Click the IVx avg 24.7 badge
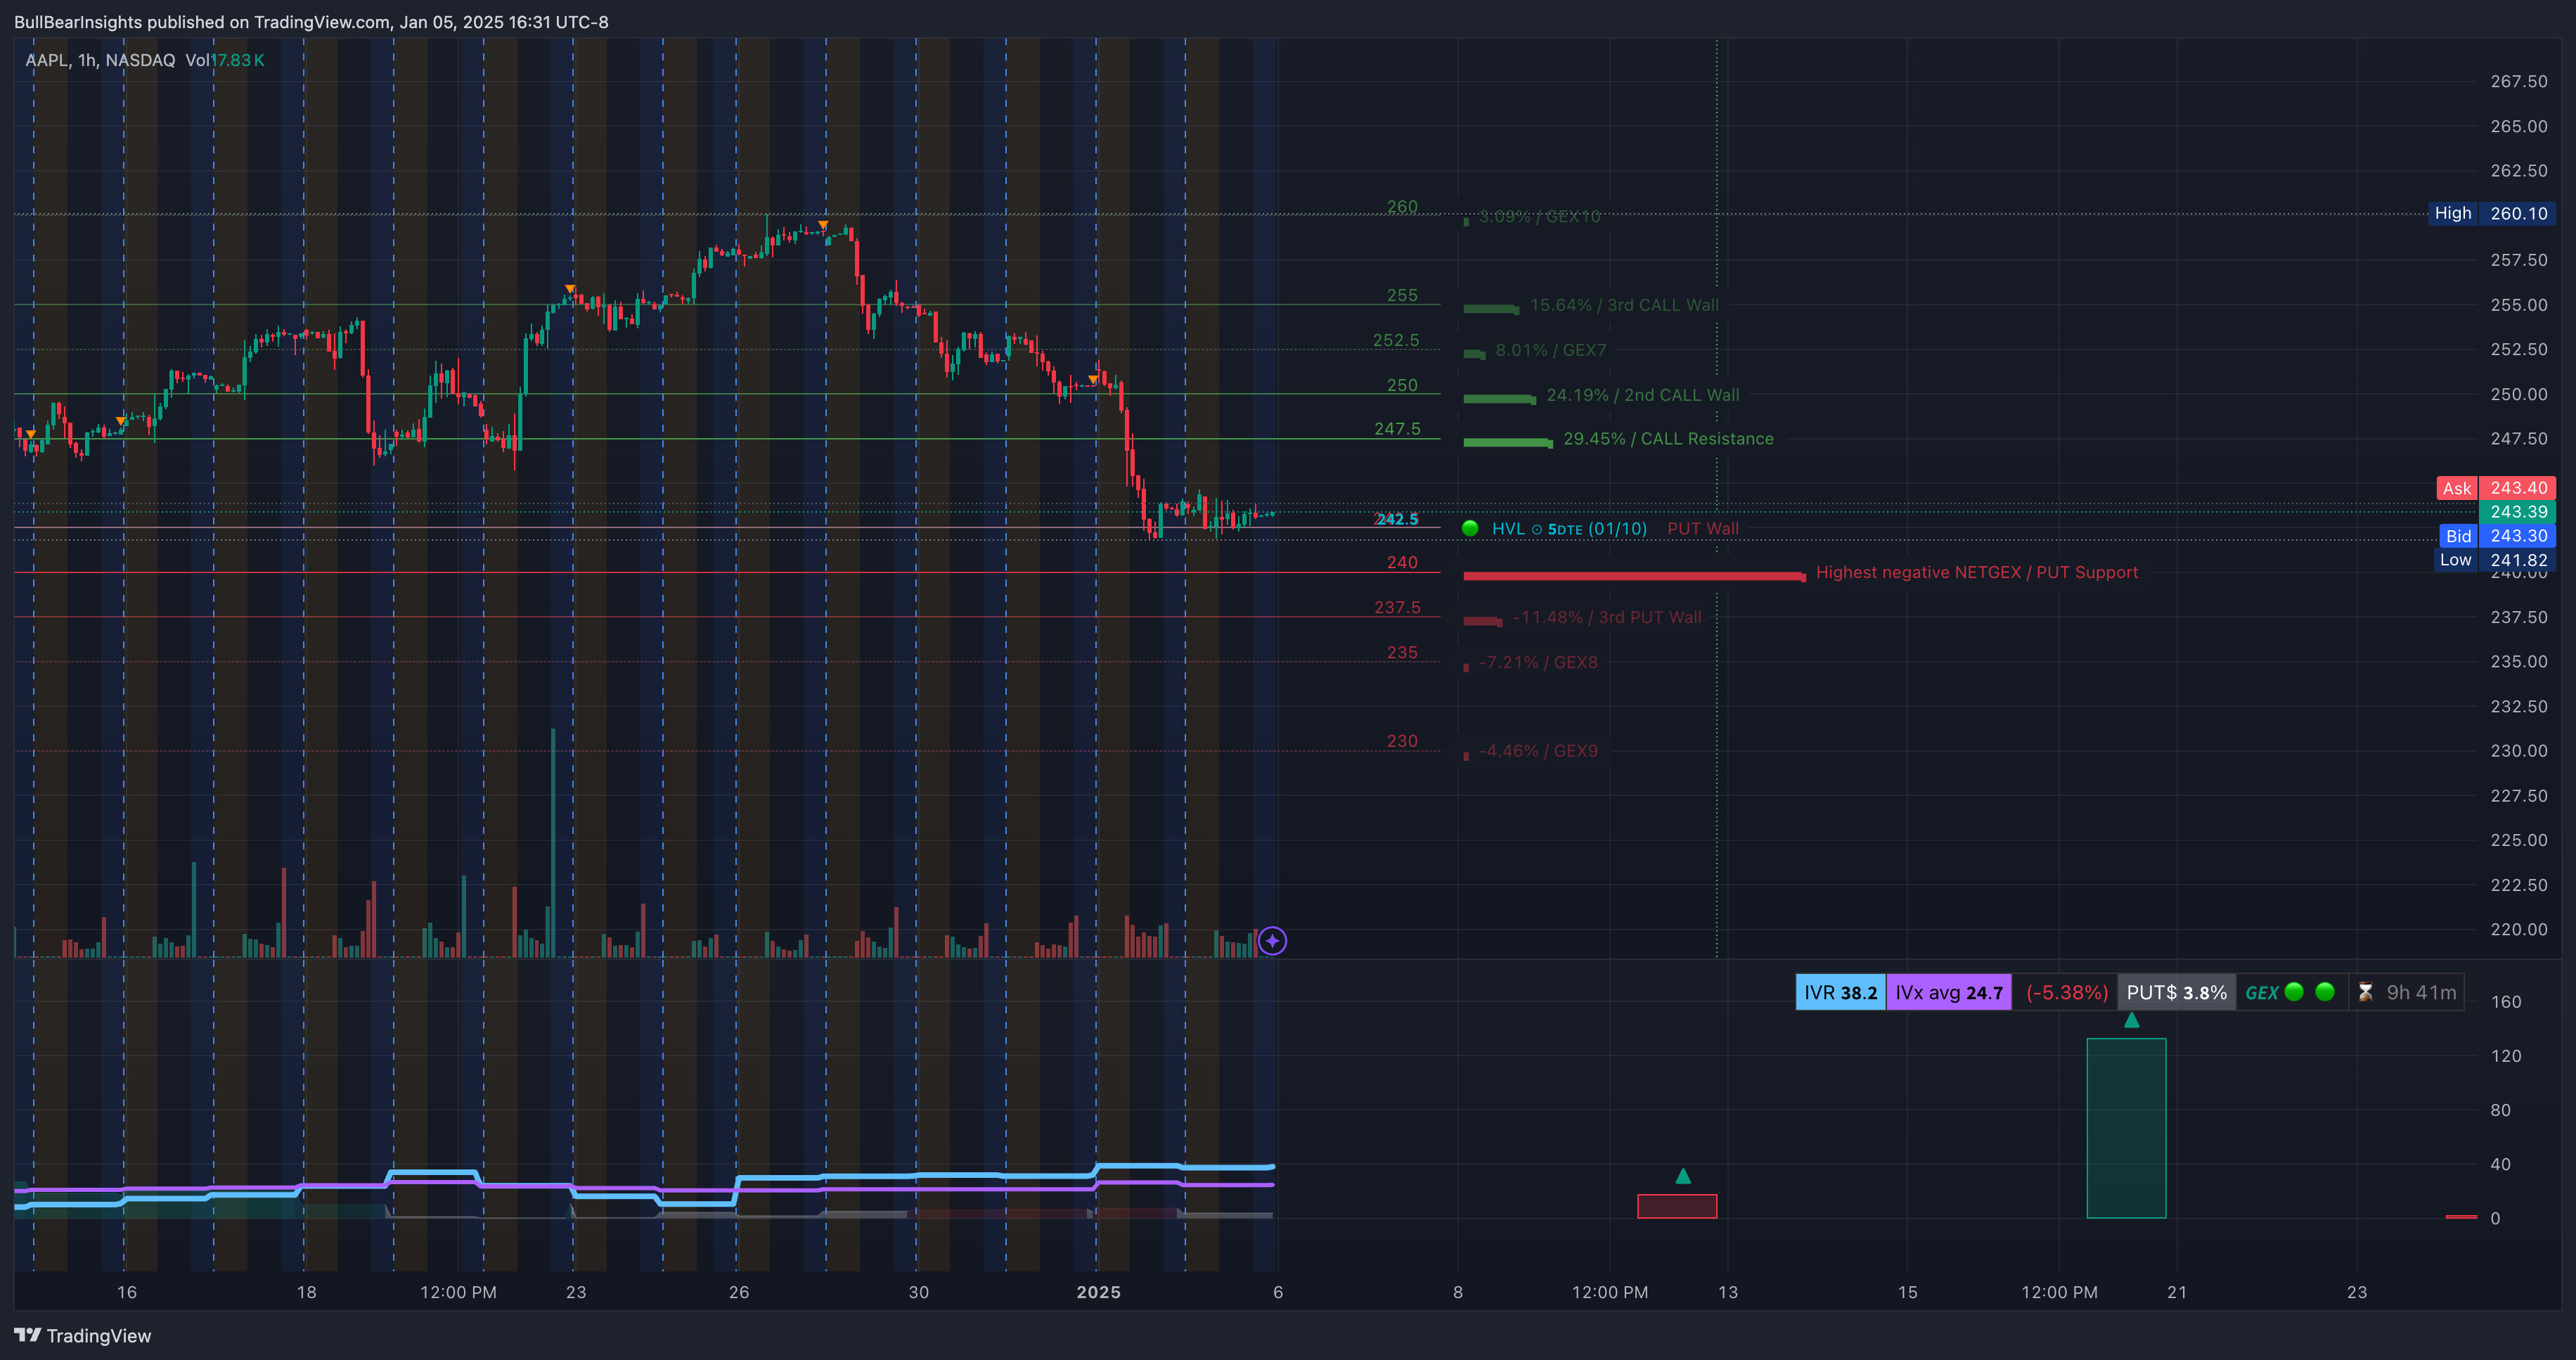The height and width of the screenshot is (1360, 2576). pos(1949,992)
